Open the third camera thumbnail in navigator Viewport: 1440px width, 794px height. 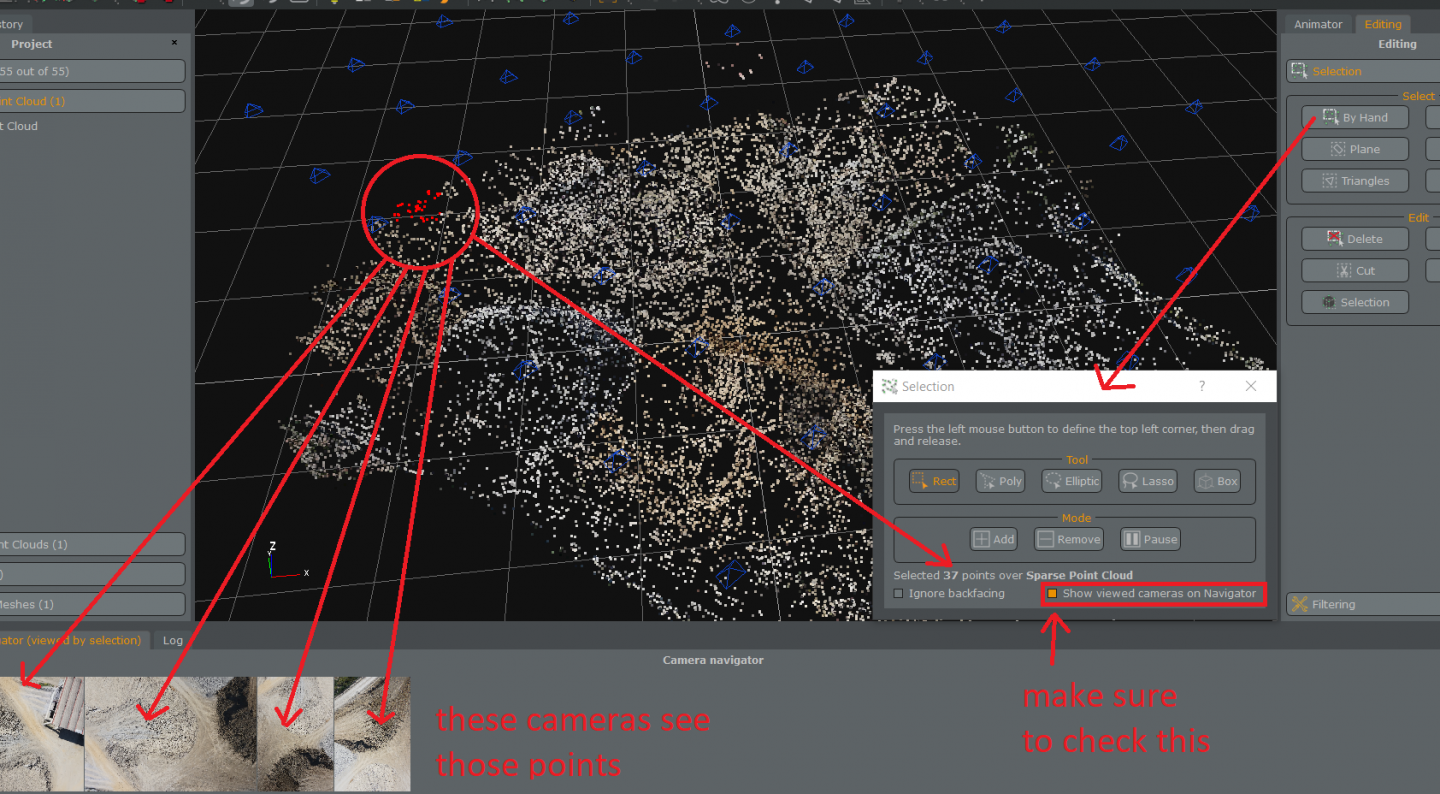point(295,734)
